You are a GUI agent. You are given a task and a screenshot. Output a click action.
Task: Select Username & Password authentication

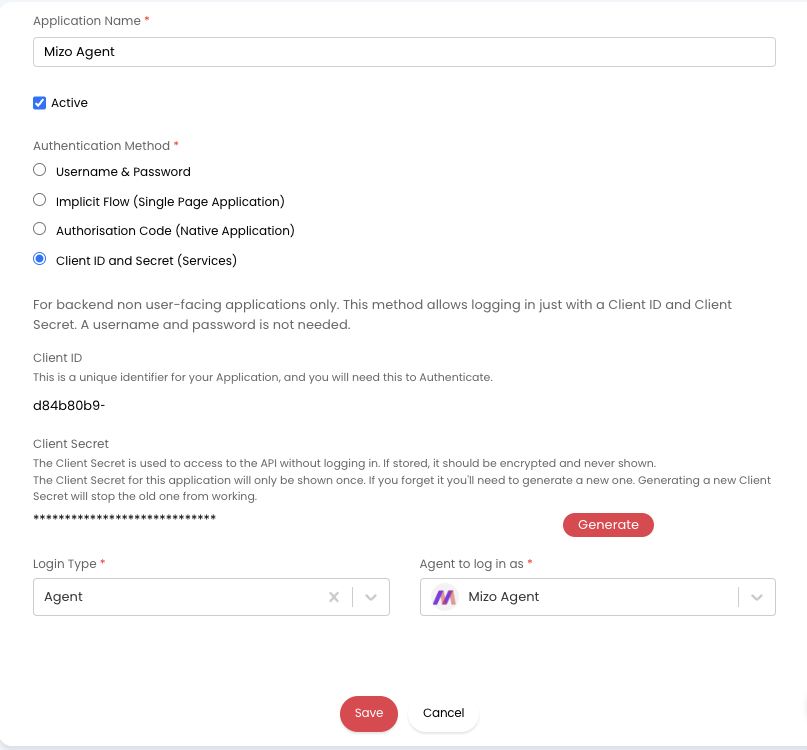(40, 170)
